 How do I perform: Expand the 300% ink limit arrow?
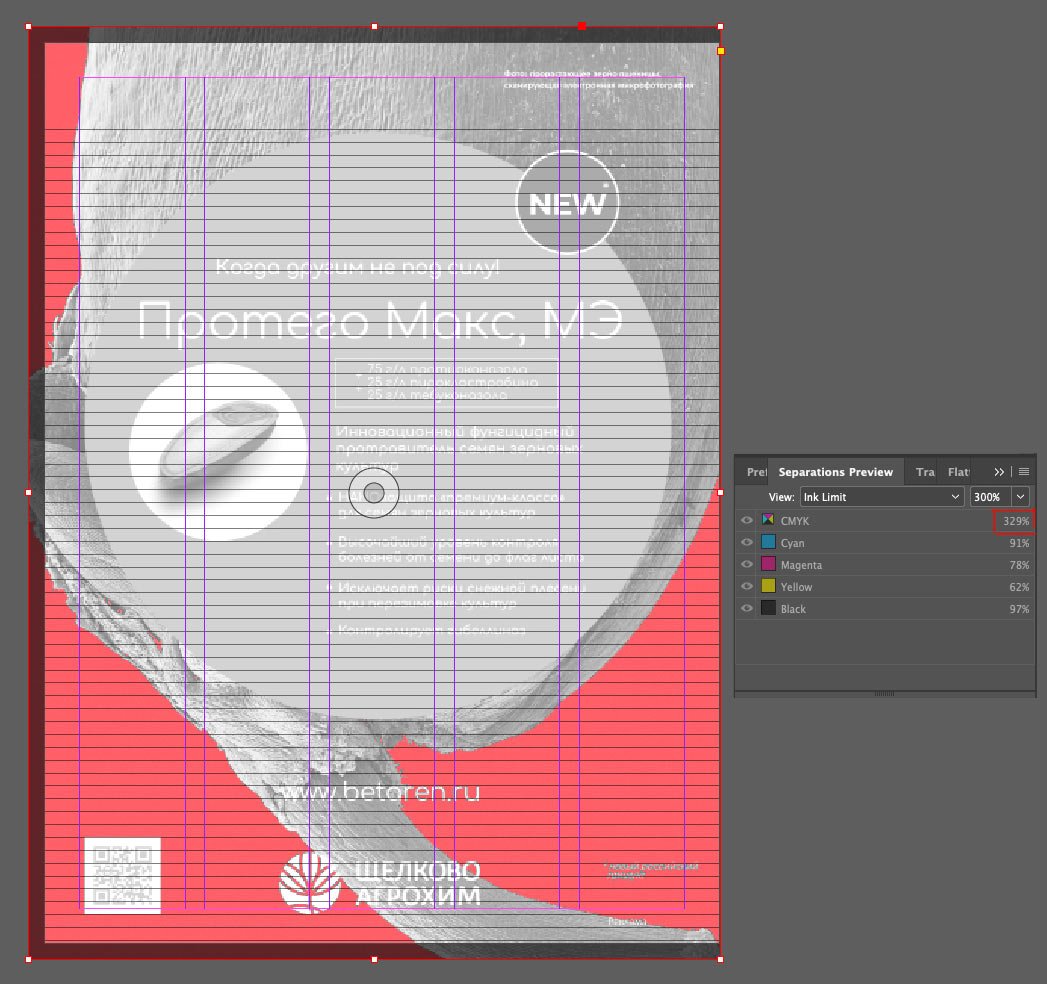point(1020,497)
